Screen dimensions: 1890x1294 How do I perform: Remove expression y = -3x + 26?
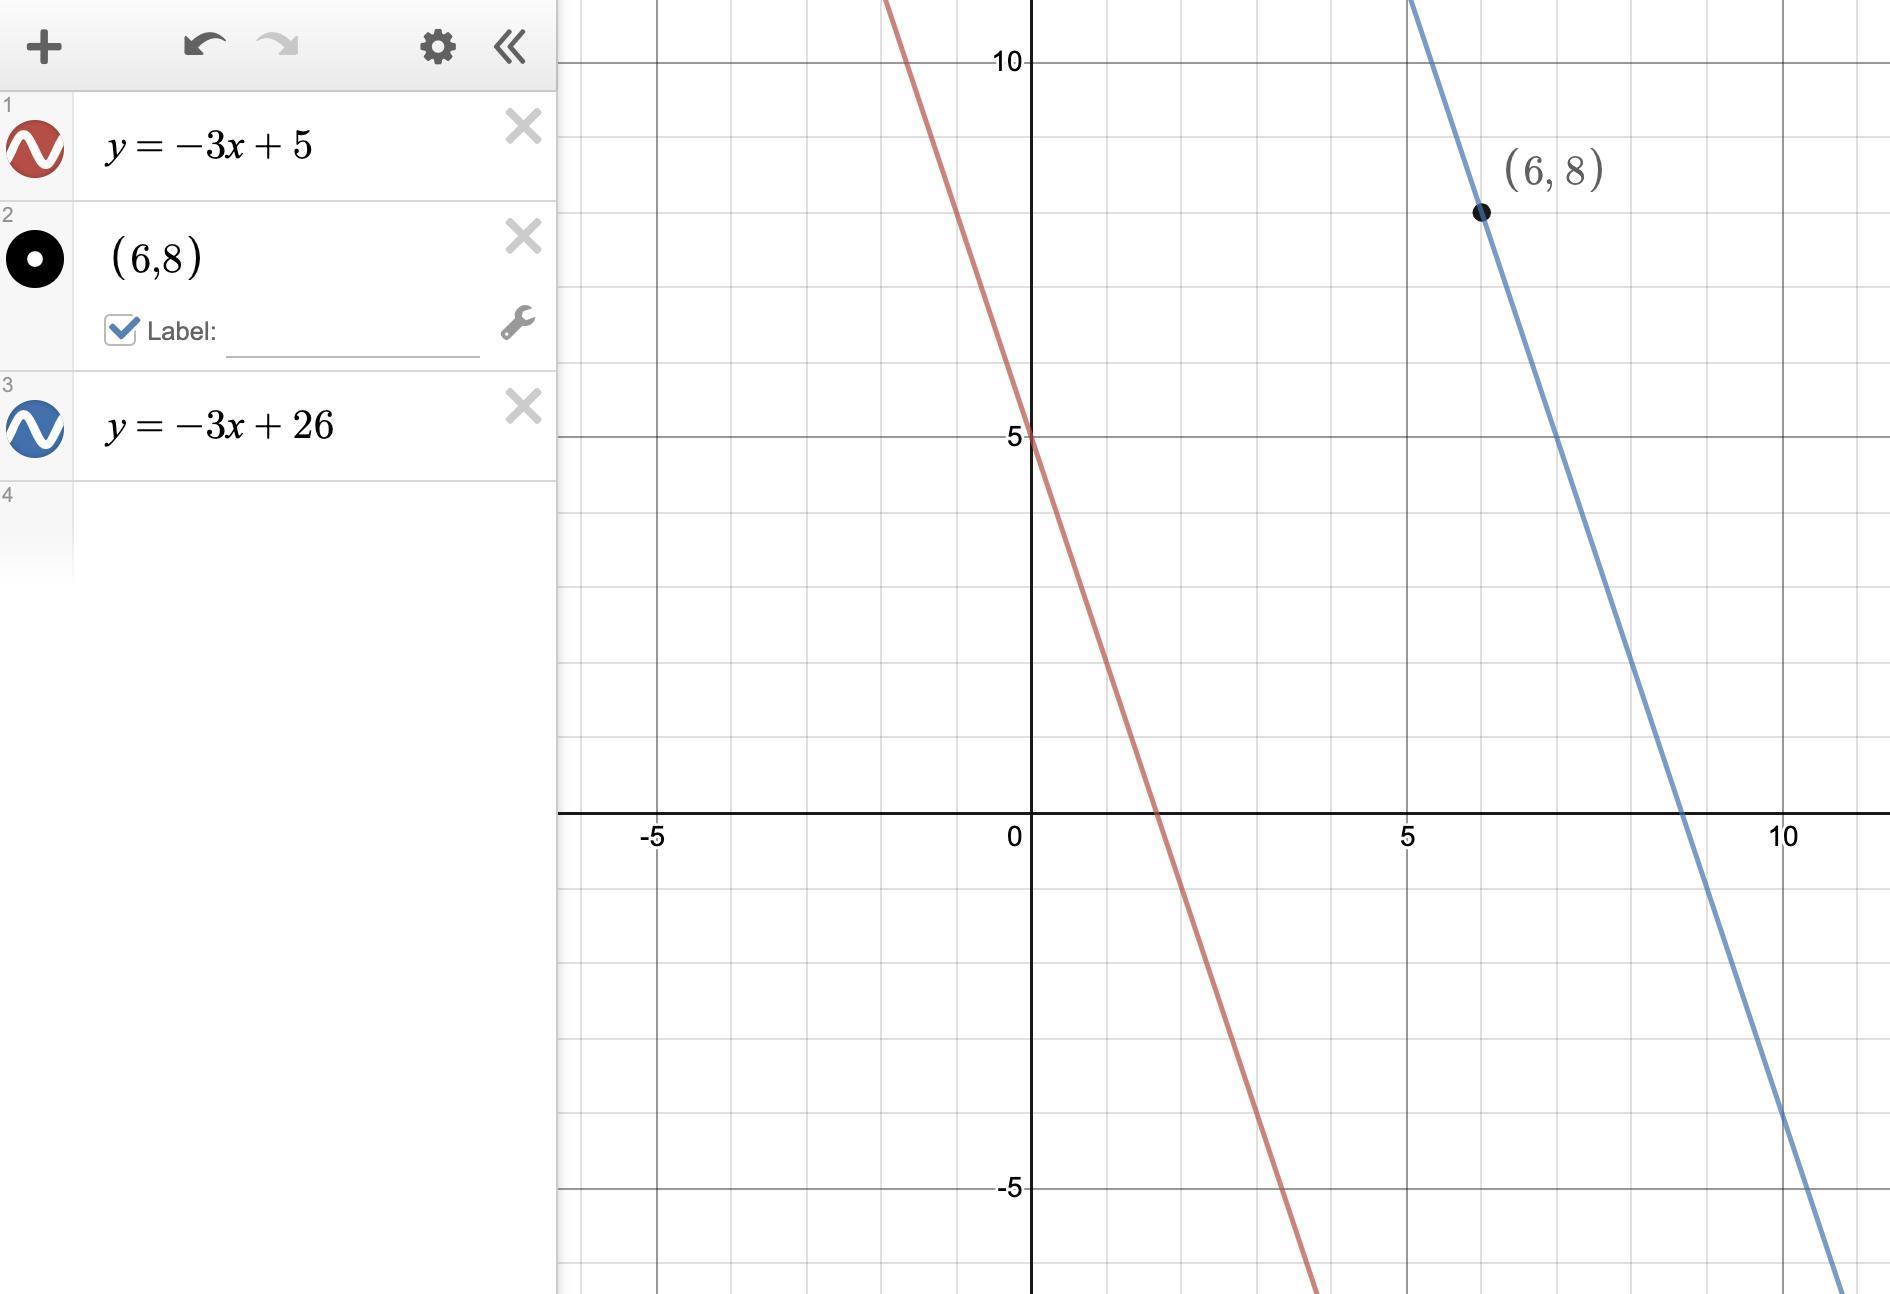[x=523, y=407]
